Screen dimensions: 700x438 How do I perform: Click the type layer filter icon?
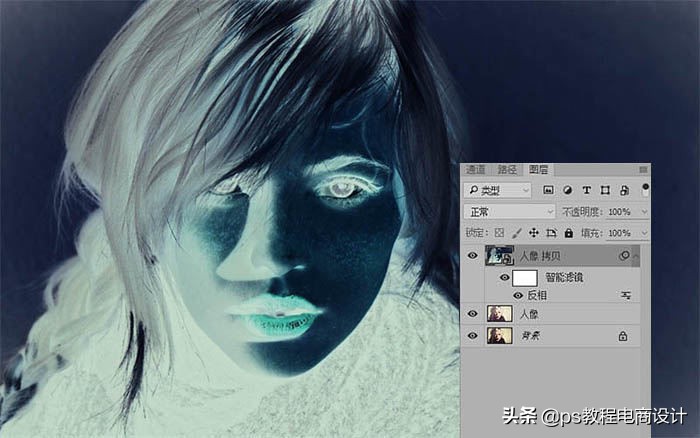pos(586,190)
